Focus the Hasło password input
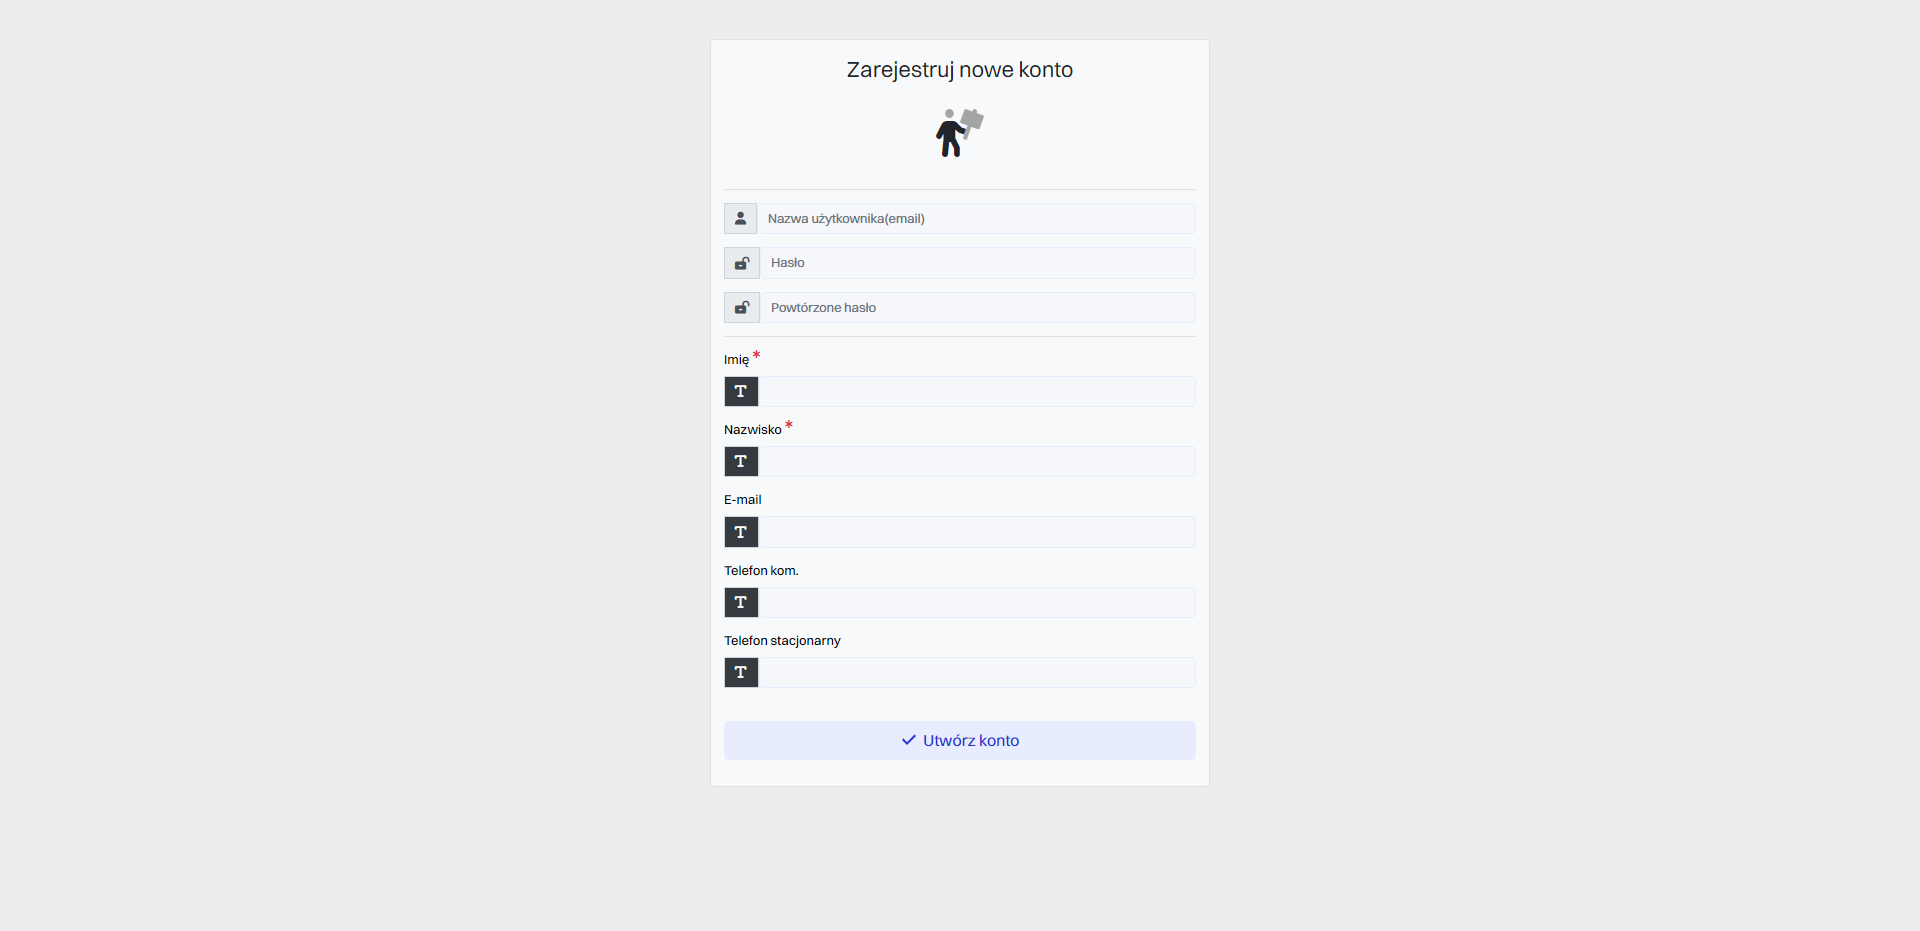This screenshot has width=1920, height=931. tap(977, 263)
